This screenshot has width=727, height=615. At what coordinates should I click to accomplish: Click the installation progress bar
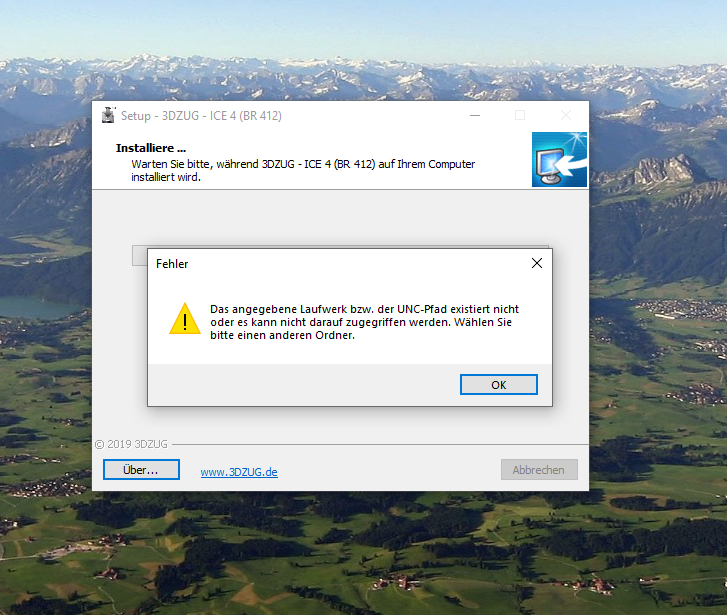(139, 256)
